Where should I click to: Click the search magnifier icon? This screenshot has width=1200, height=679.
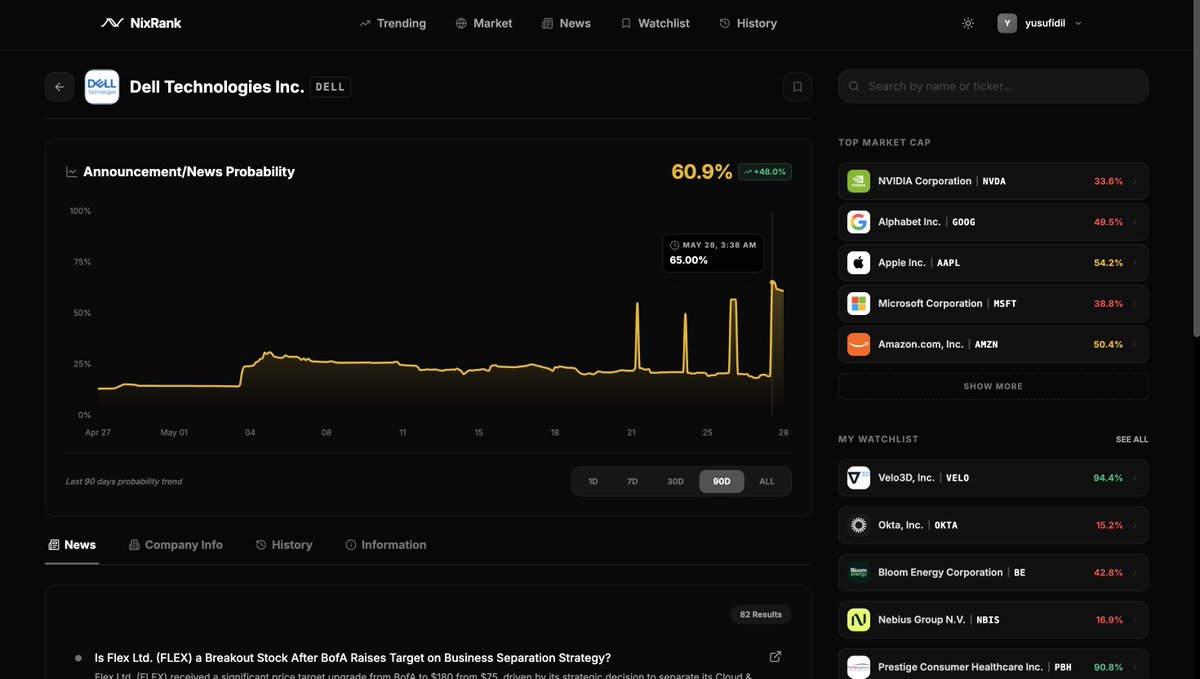pyautogui.click(x=854, y=86)
